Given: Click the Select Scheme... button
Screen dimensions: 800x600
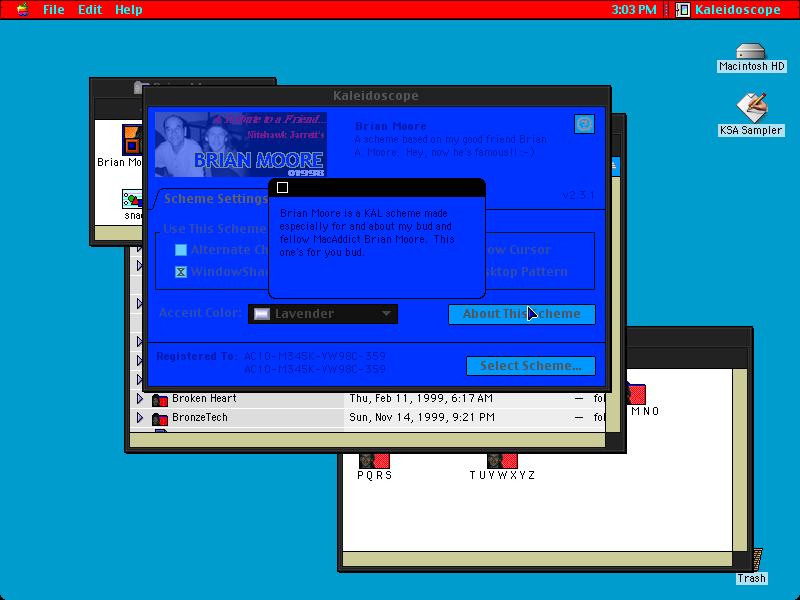Looking at the screenshot, I should tap(531, 366).
